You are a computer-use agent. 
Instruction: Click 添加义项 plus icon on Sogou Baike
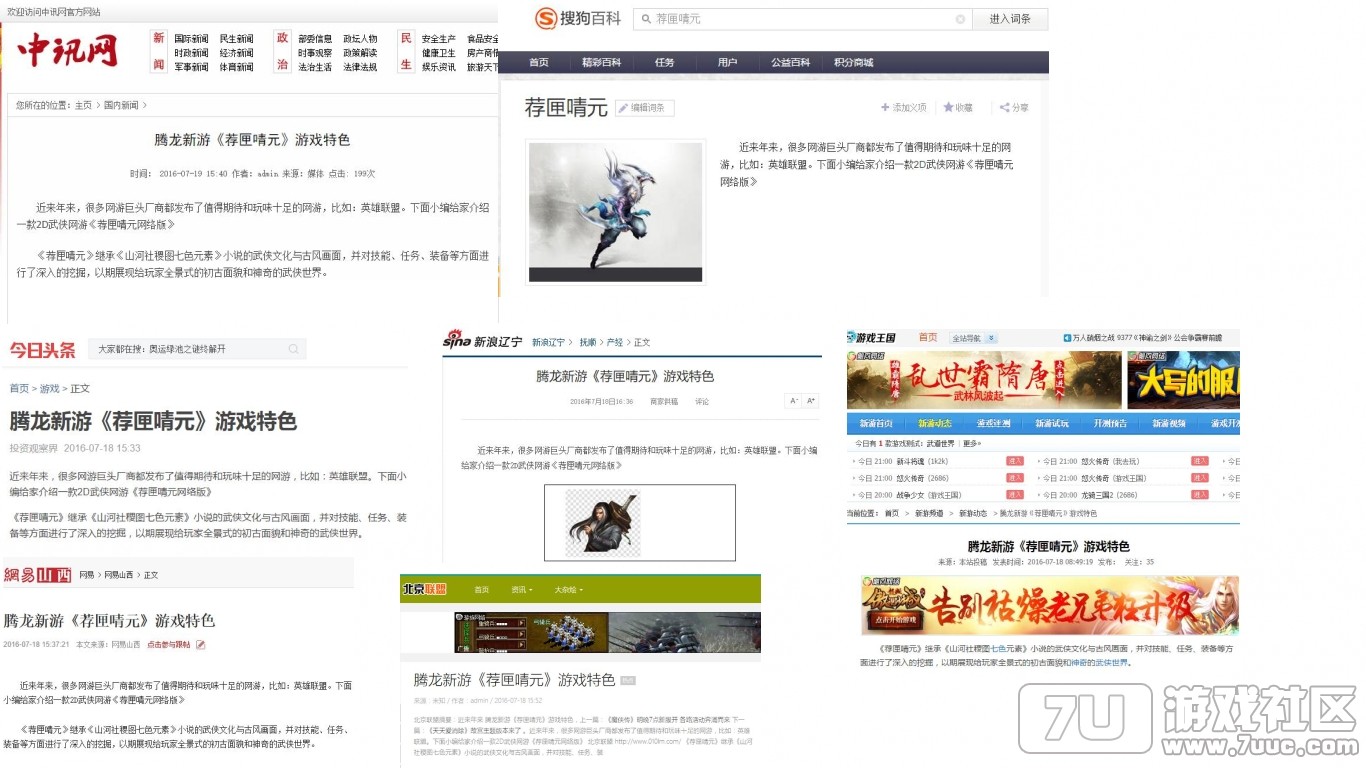(x=885, y=107)
